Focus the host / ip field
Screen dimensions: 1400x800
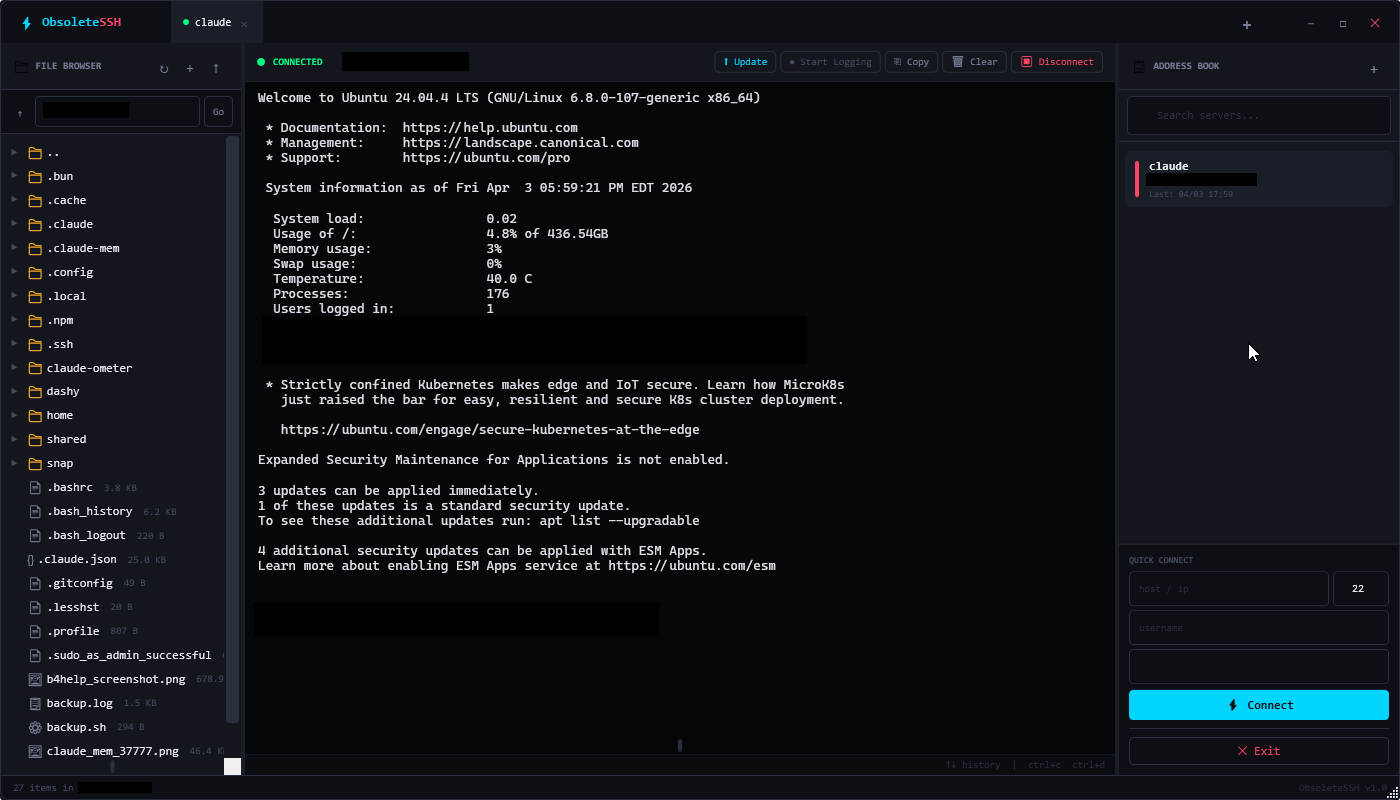pyautogui.click(x=1229, y=589)
